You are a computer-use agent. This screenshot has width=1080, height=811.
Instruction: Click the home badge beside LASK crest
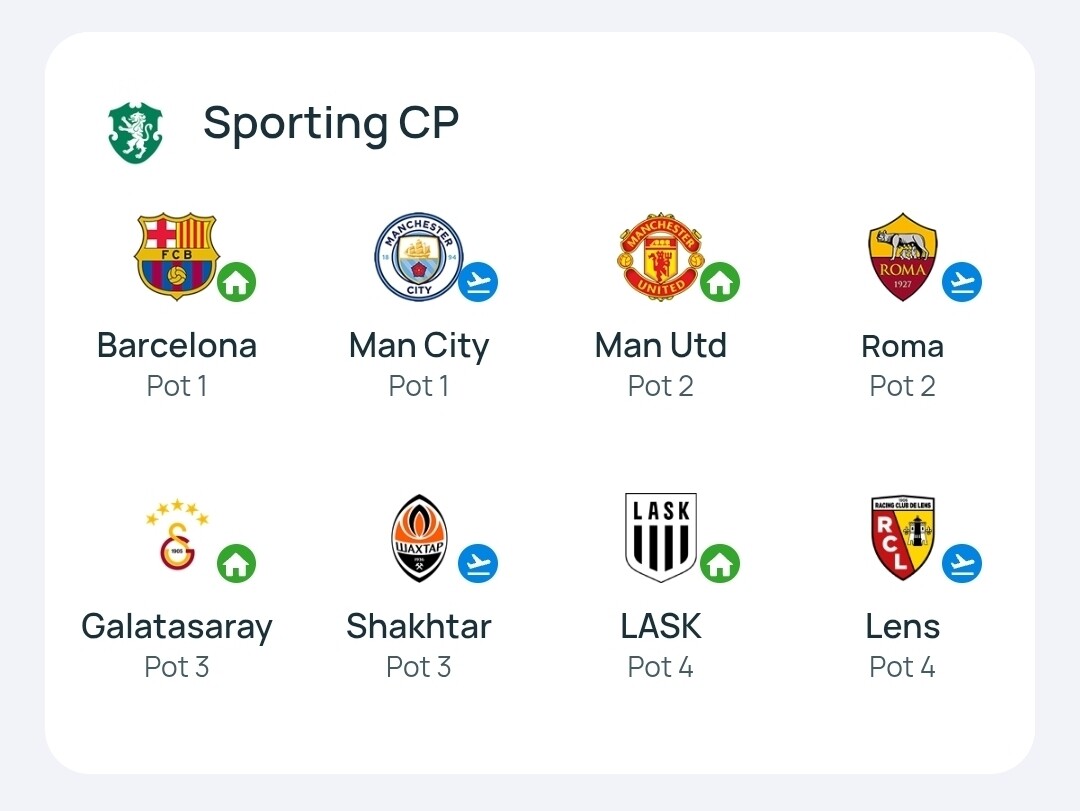(720, 563)
